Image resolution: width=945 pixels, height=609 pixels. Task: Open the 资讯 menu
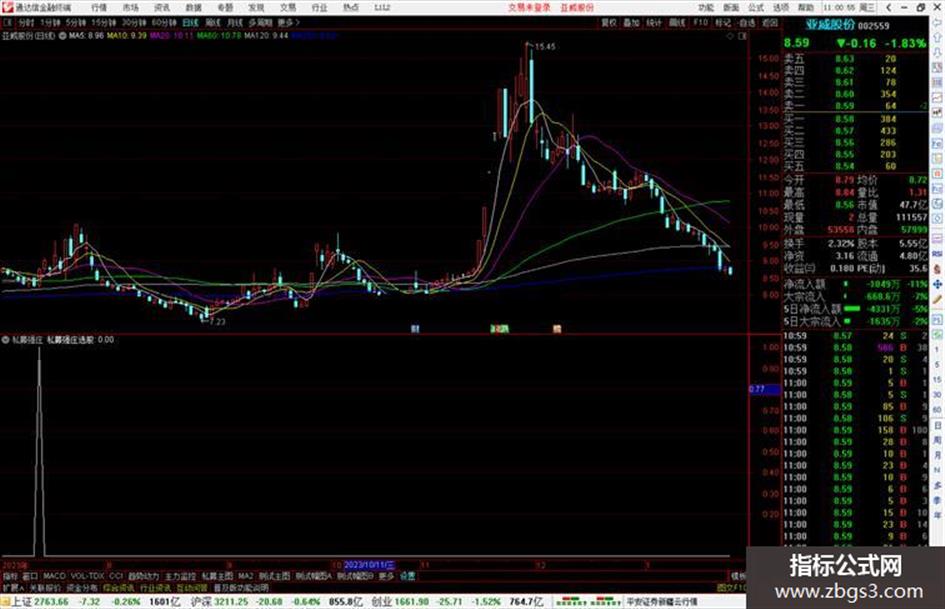click(162, 7)
